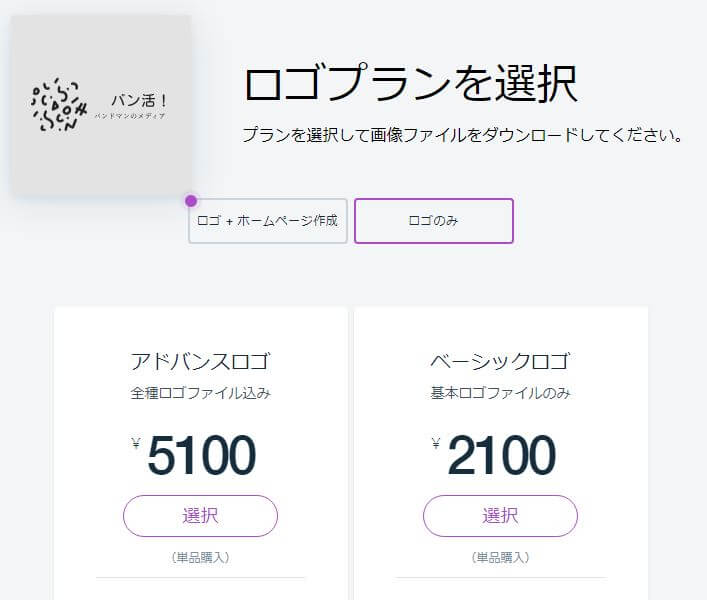
Task: Click the アドバンスロゴ plan title
Action: point(200,362)
